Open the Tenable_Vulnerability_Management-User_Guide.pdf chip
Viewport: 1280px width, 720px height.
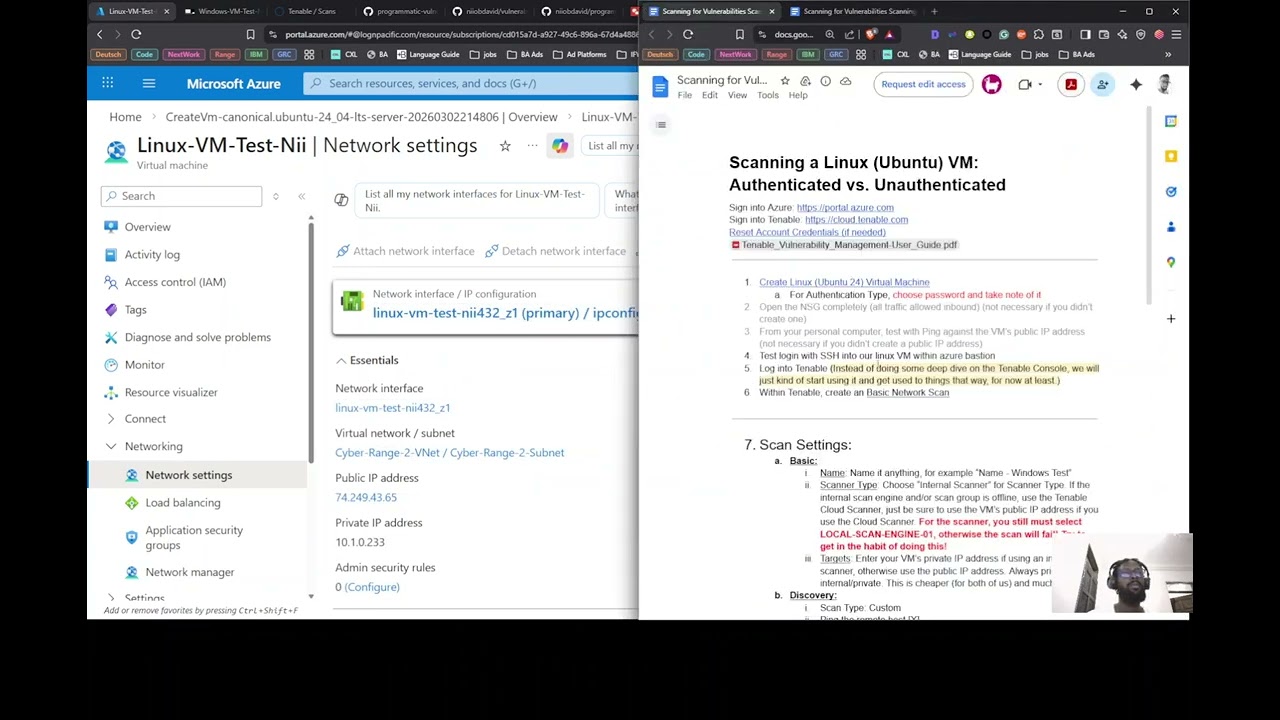point(844,245)
